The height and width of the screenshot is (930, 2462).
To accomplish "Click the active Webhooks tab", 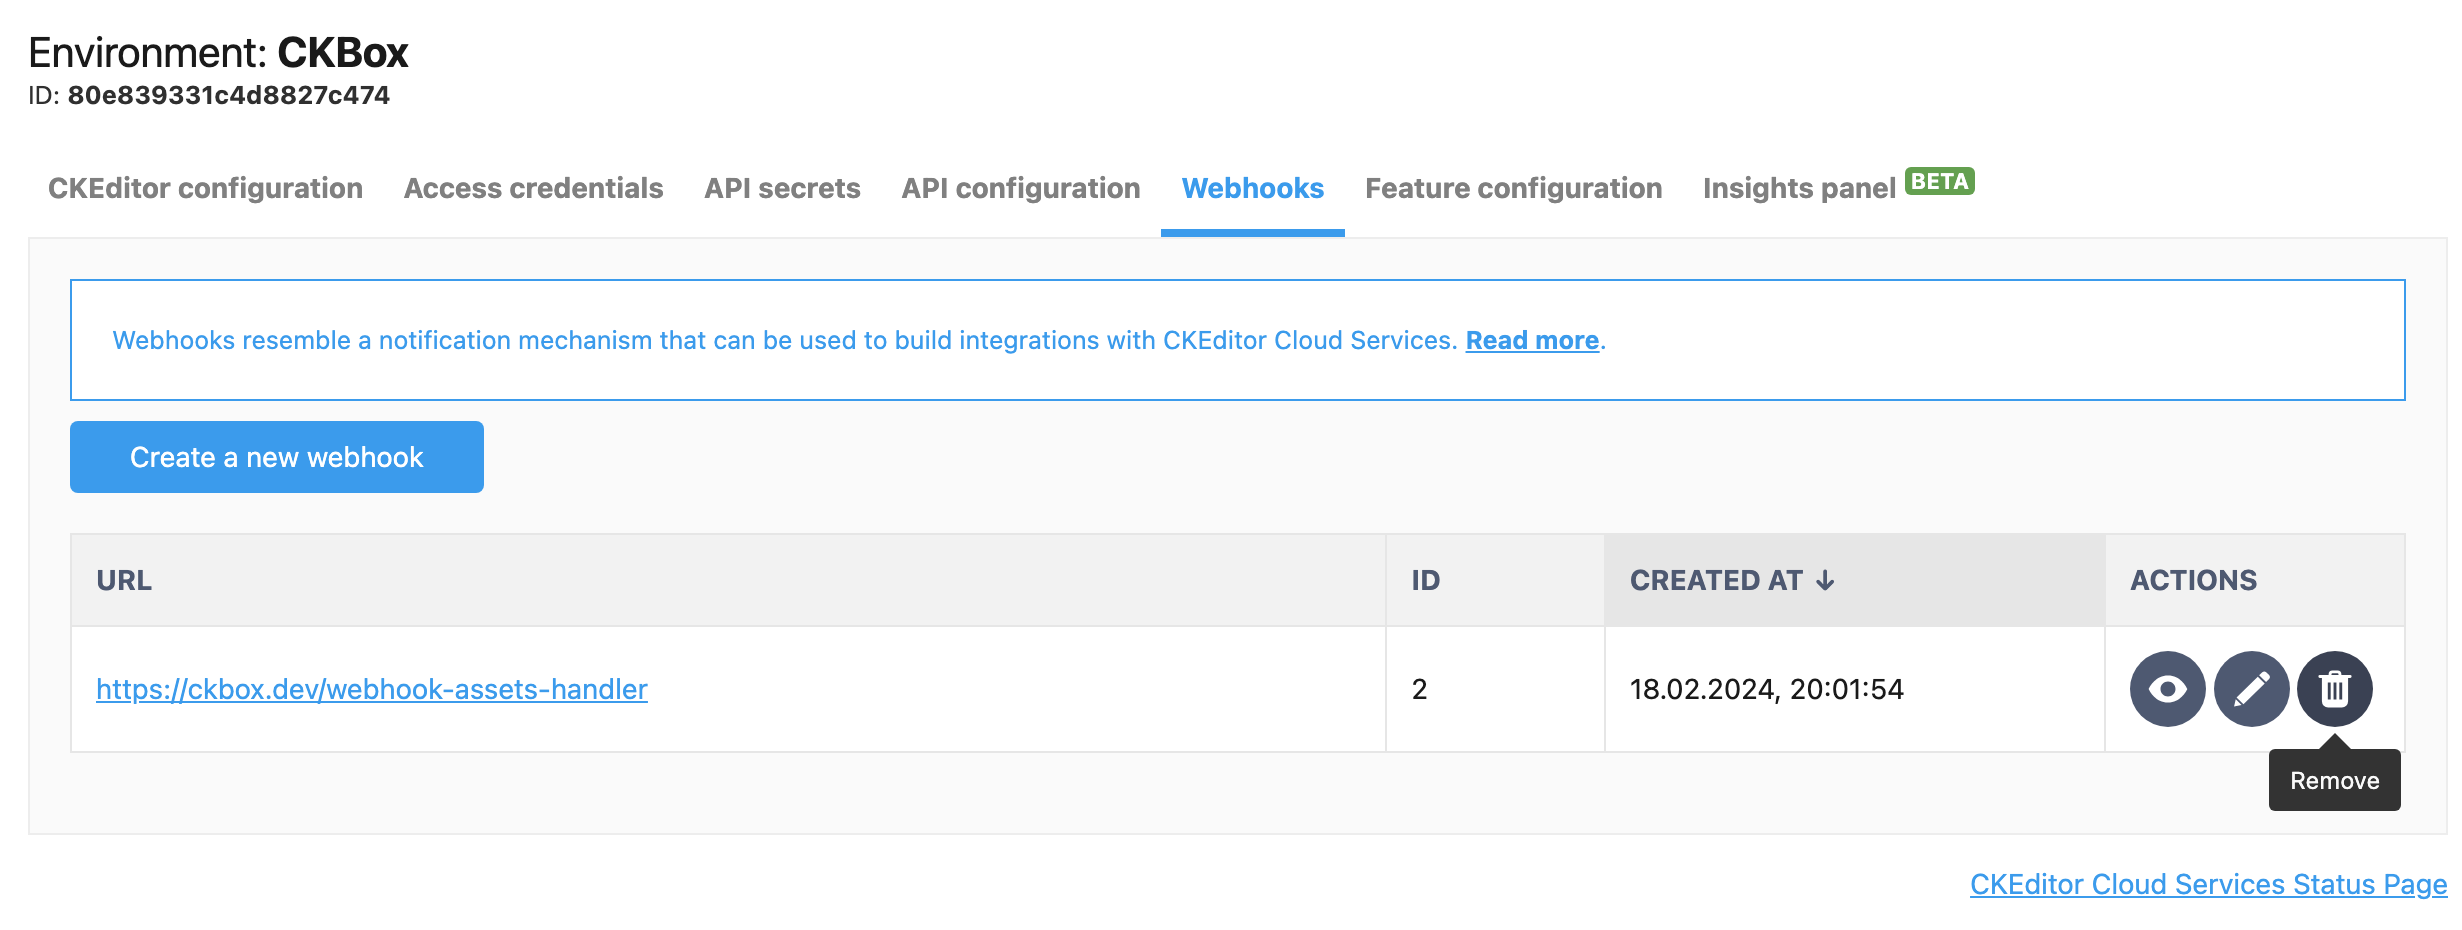I will (1252, 189).
